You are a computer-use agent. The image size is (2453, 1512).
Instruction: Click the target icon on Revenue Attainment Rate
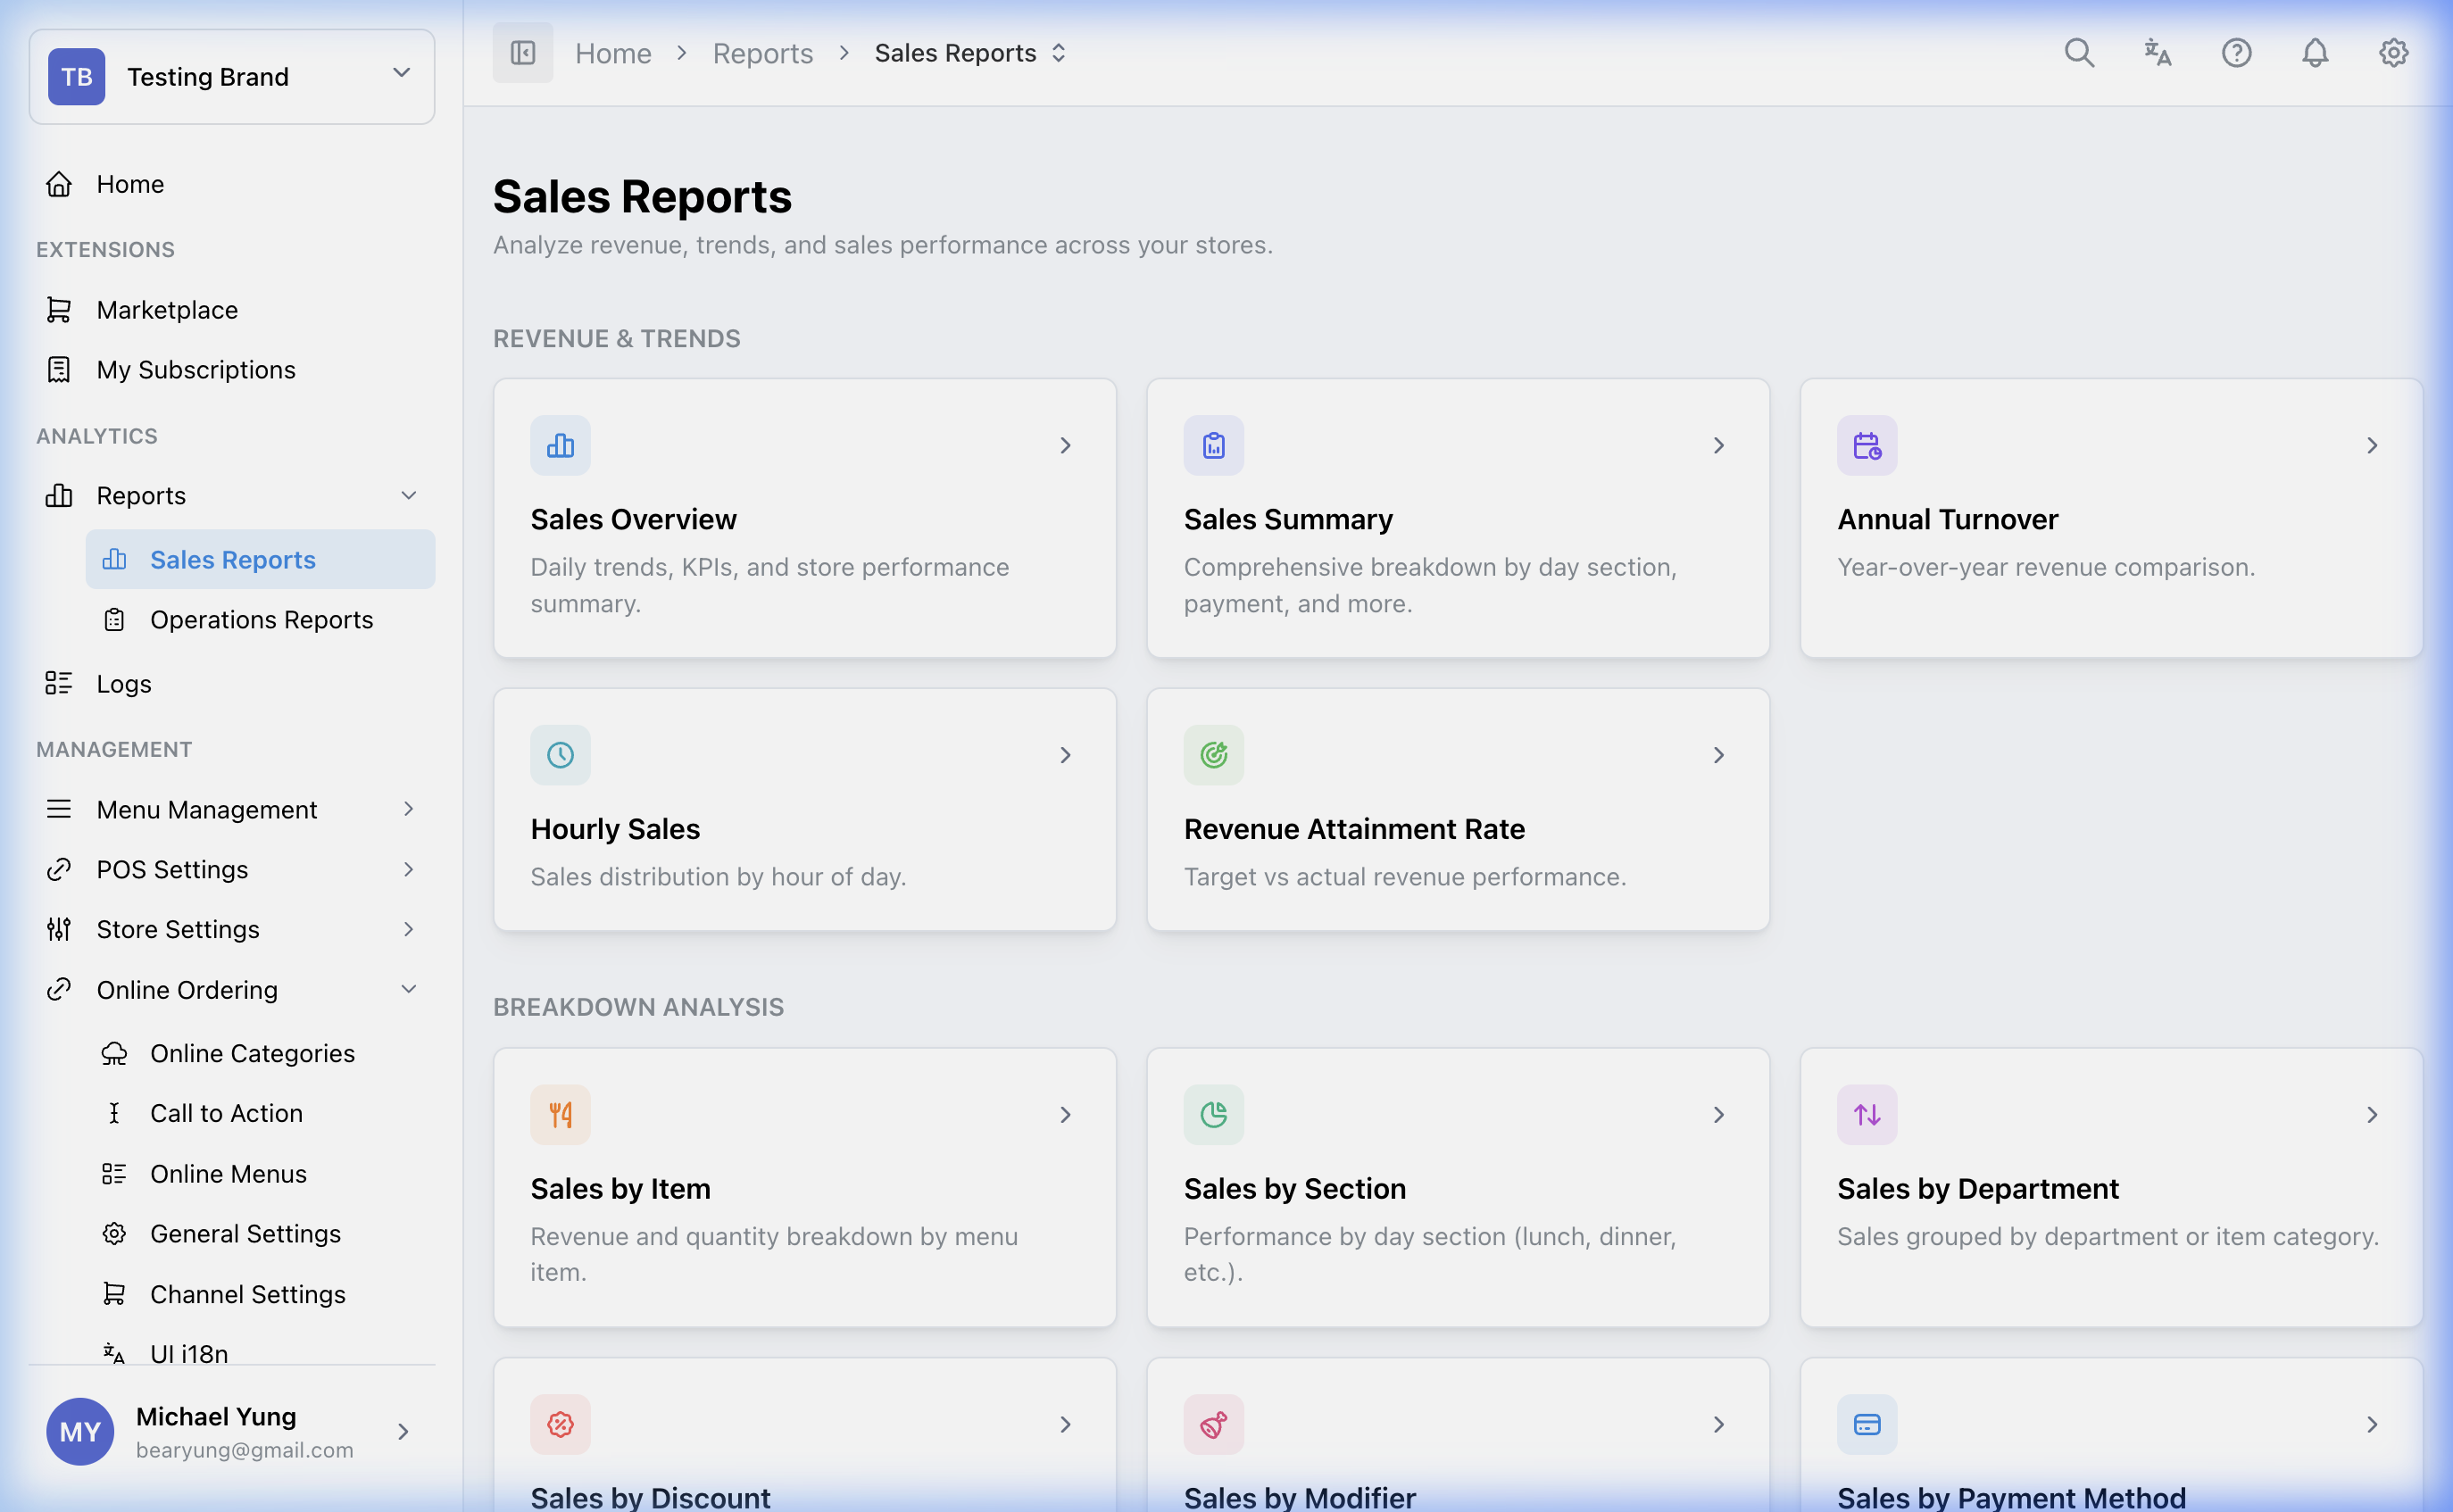(1213, 755)
